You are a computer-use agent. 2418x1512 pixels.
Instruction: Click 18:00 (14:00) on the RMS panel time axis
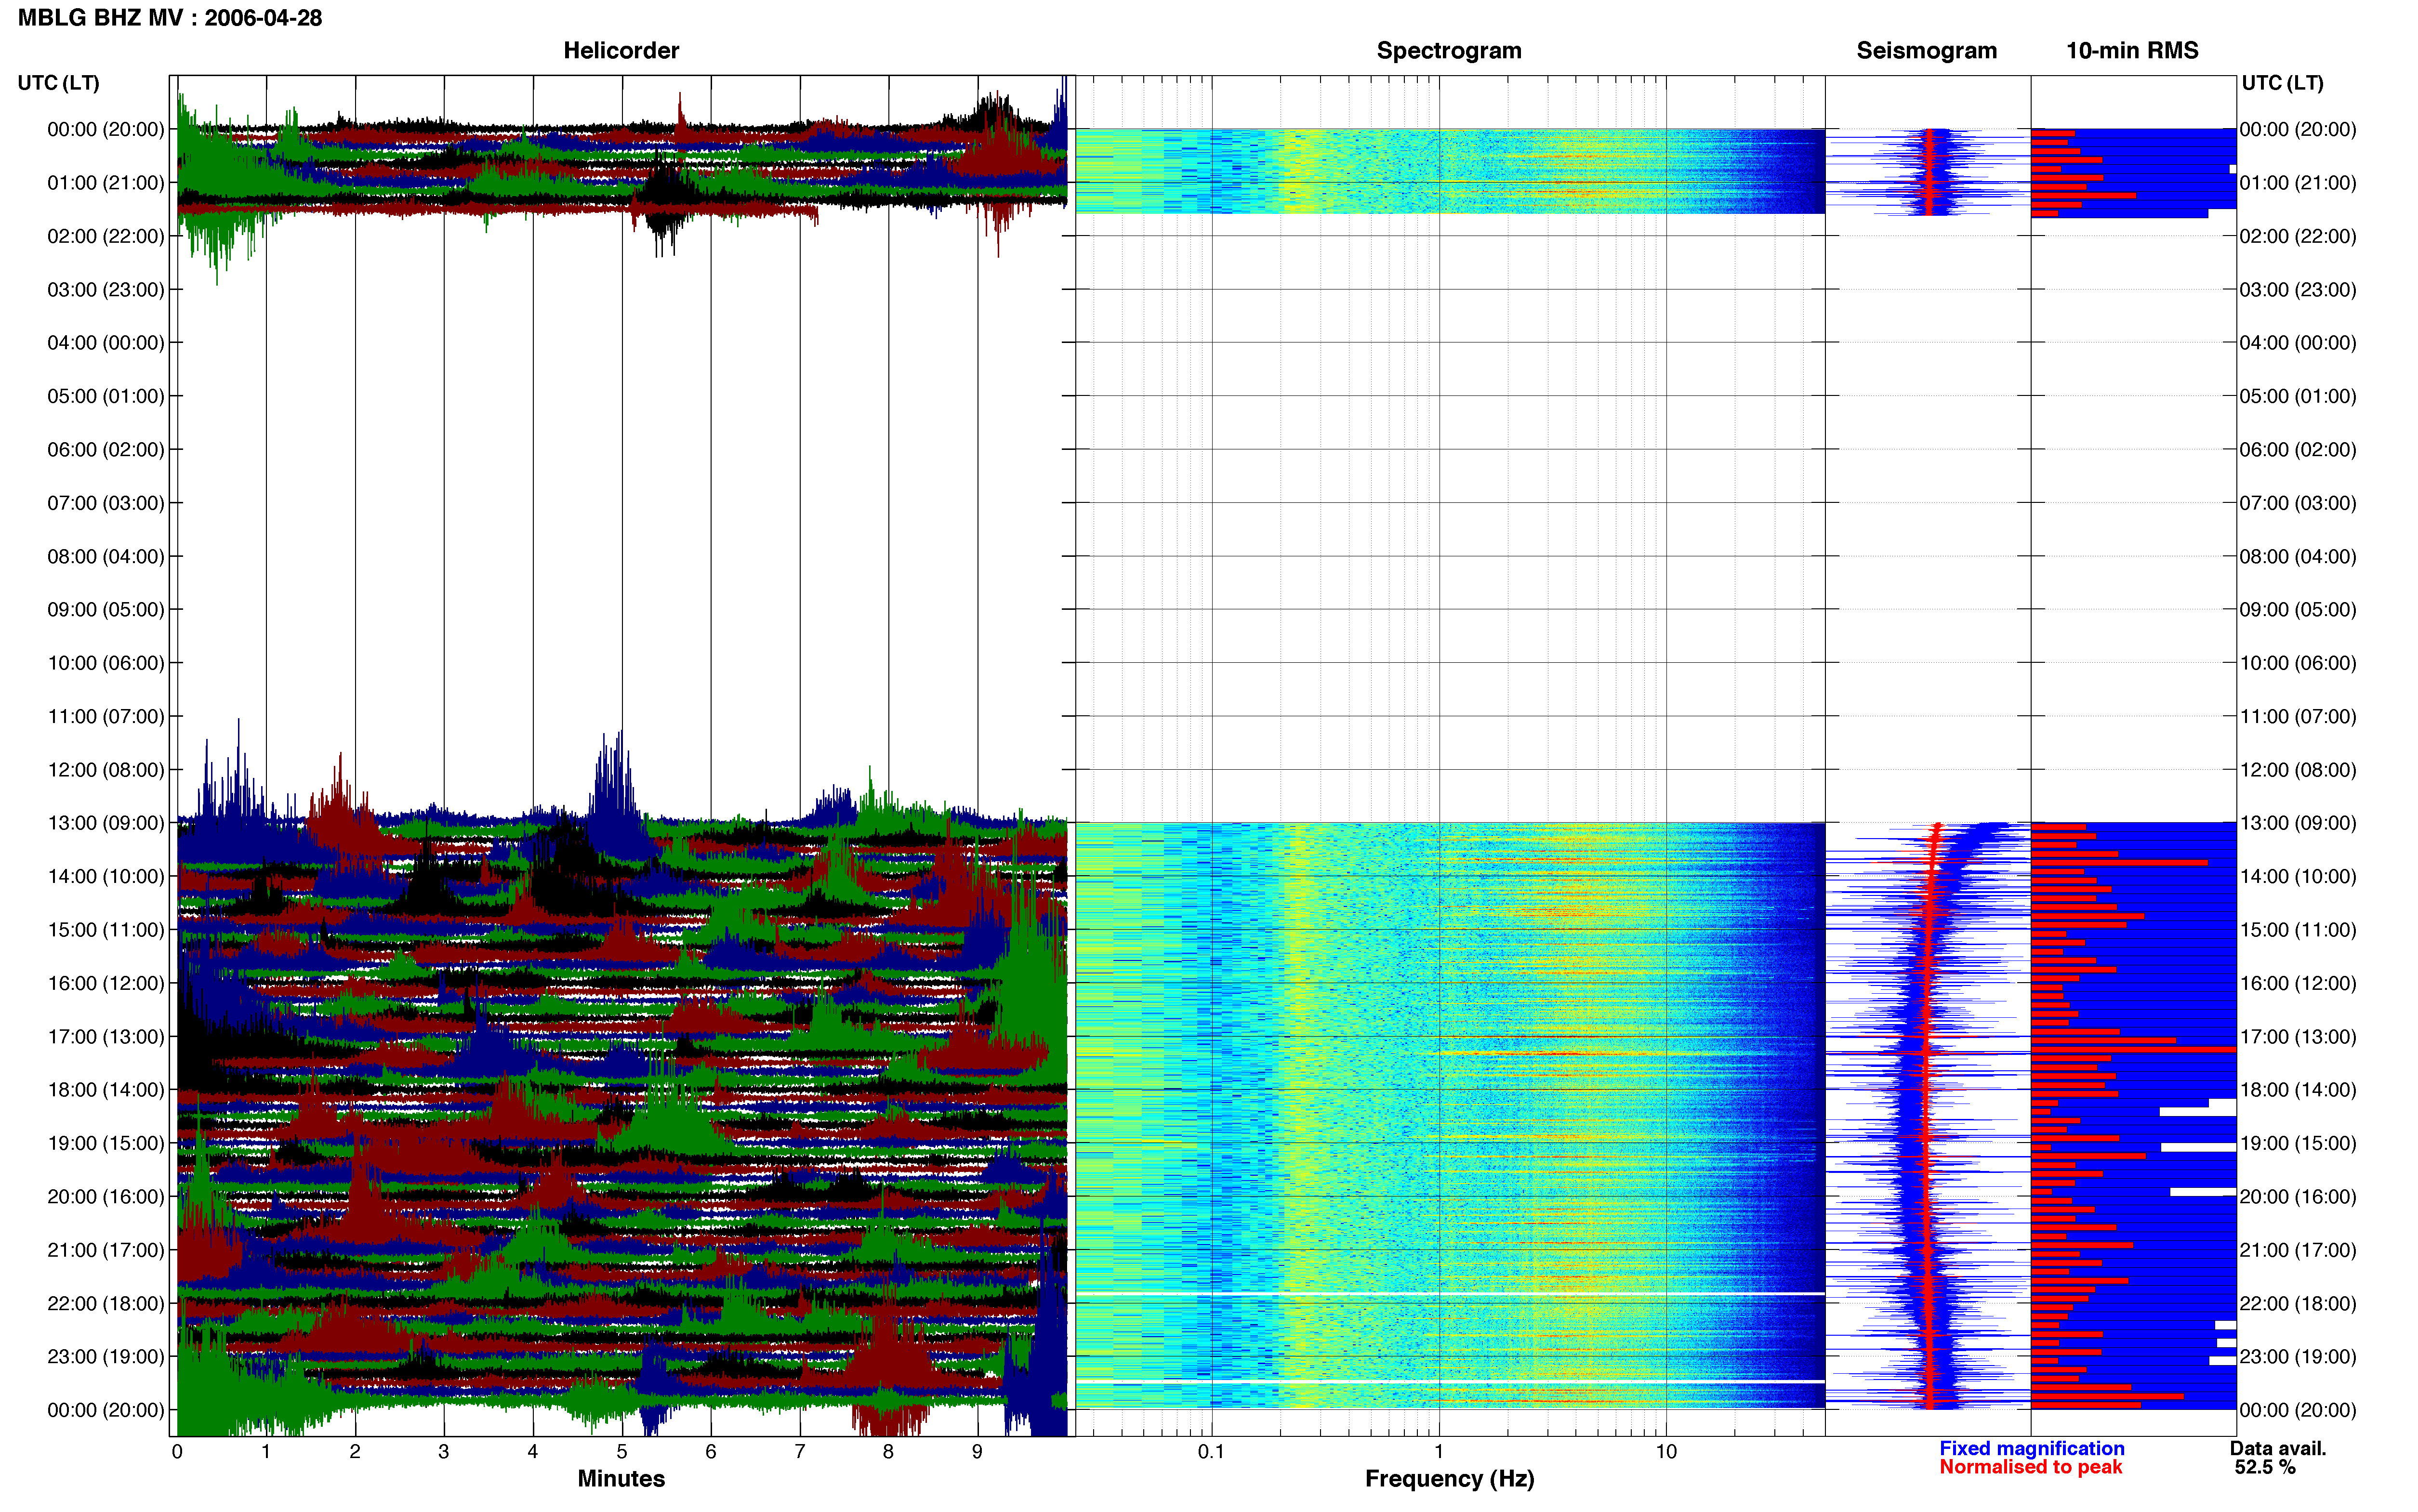(2298, 1090)
